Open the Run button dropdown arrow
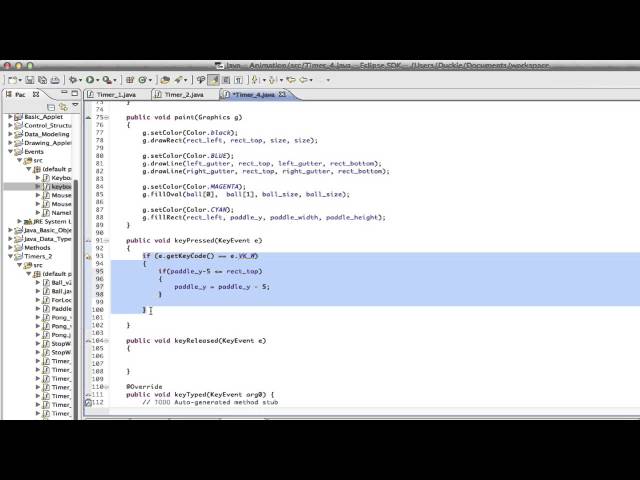The image size is (640, 480). coord(98,80)
